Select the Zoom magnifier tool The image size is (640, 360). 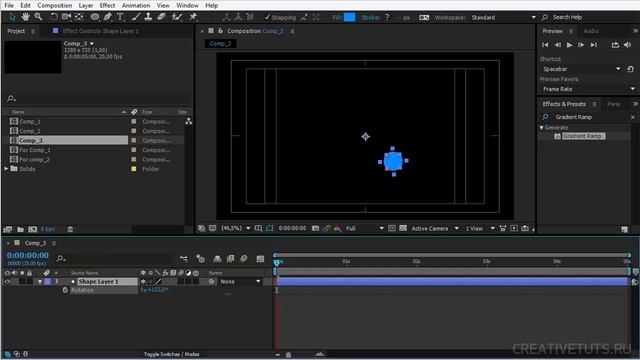(x=38, y=17)
